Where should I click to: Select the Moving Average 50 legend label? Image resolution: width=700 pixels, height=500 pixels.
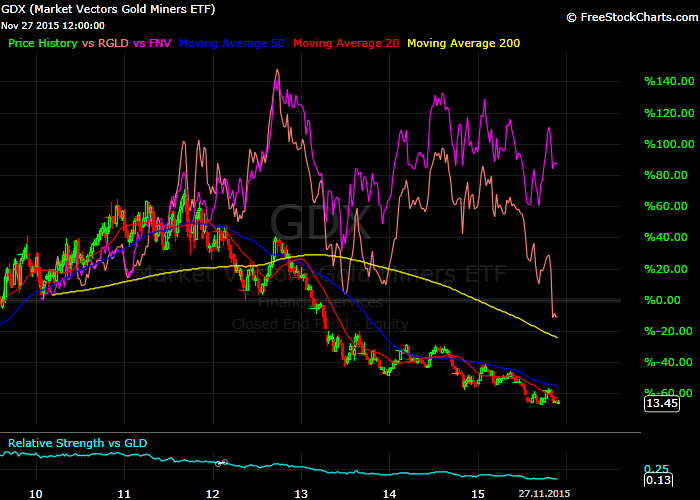pos(232,43)
